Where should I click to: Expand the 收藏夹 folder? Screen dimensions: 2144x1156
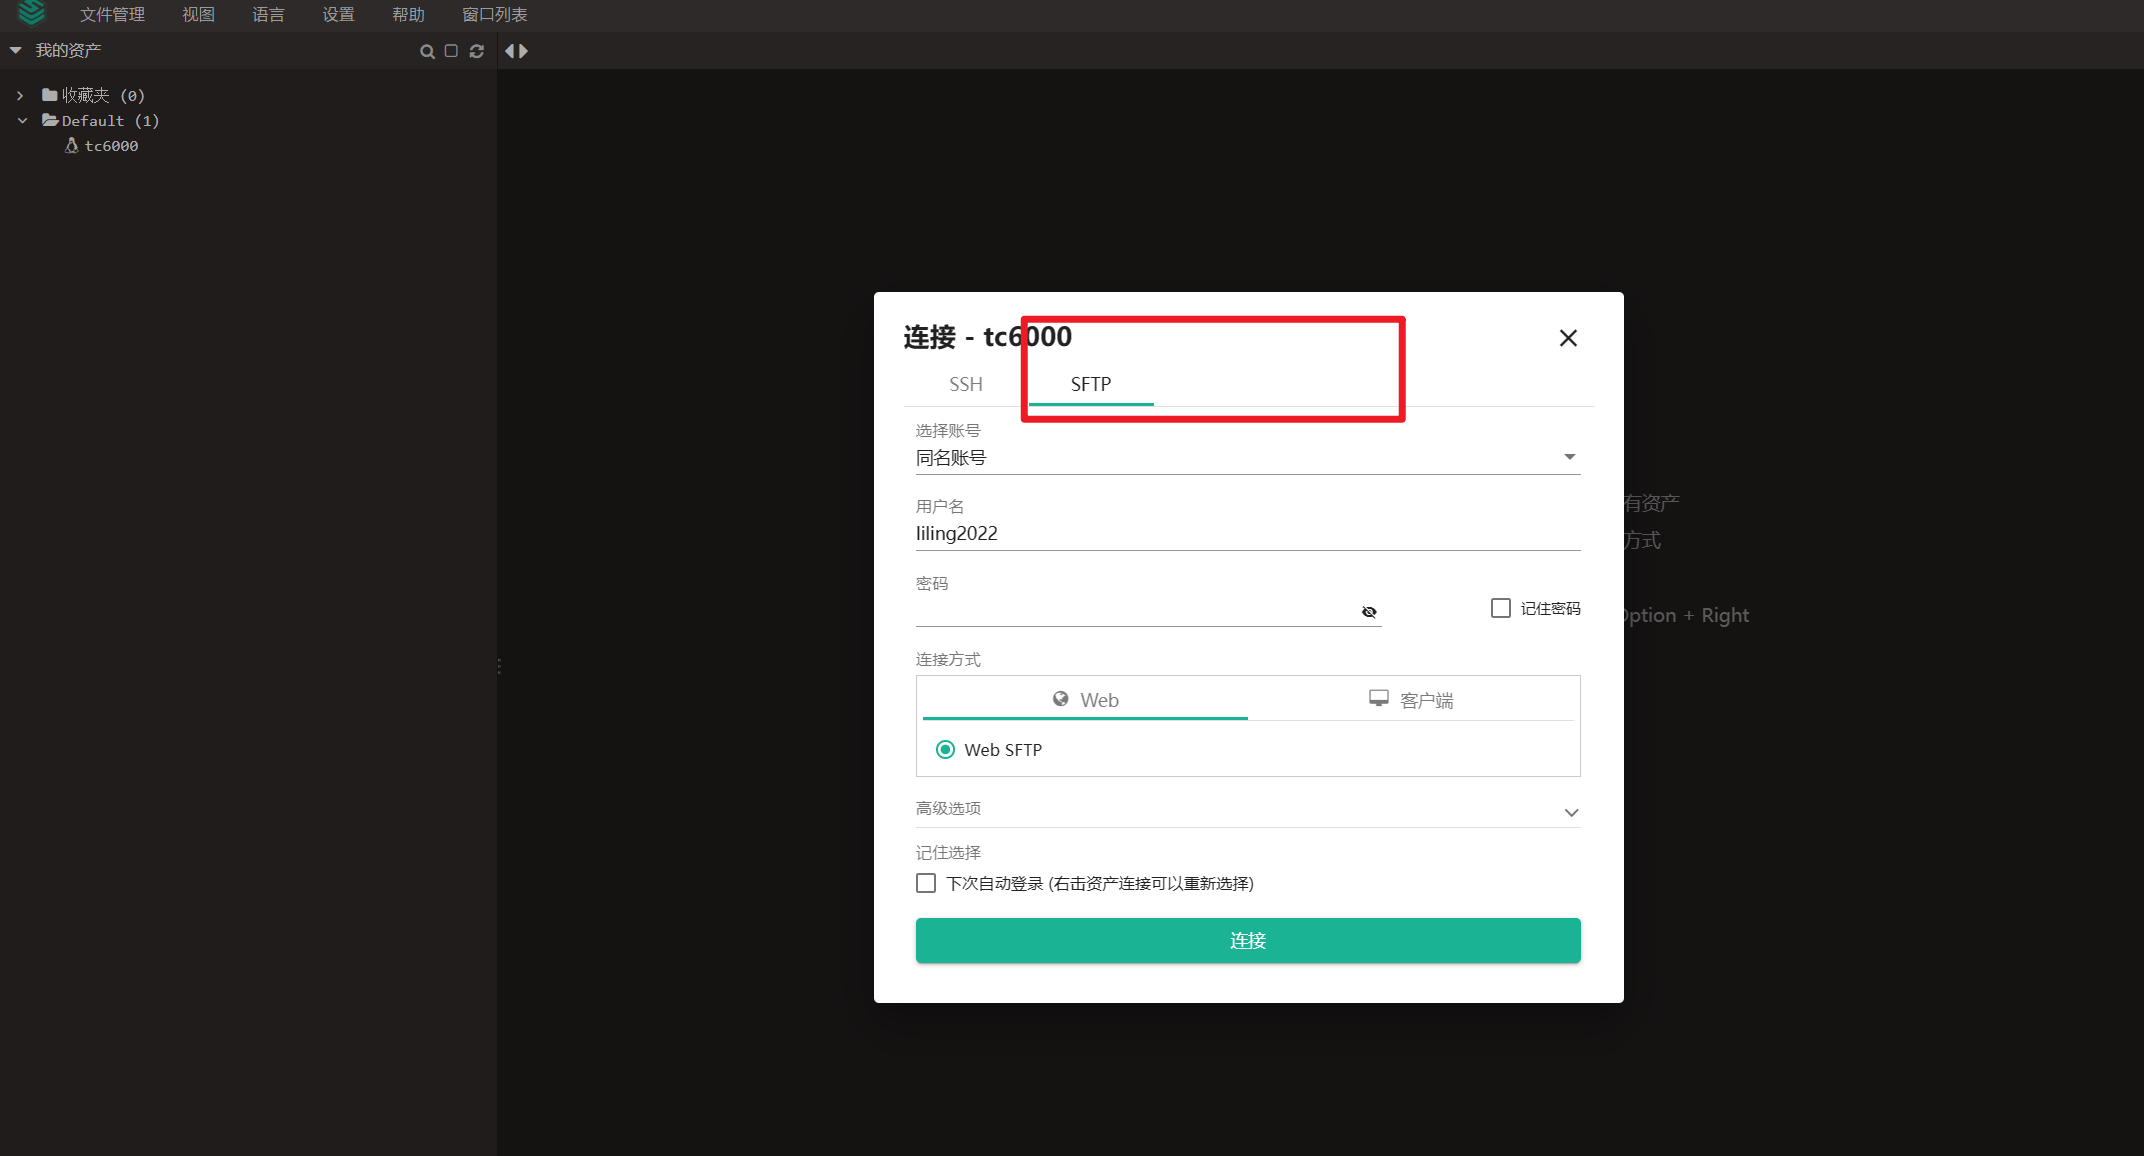click(20, 96)
